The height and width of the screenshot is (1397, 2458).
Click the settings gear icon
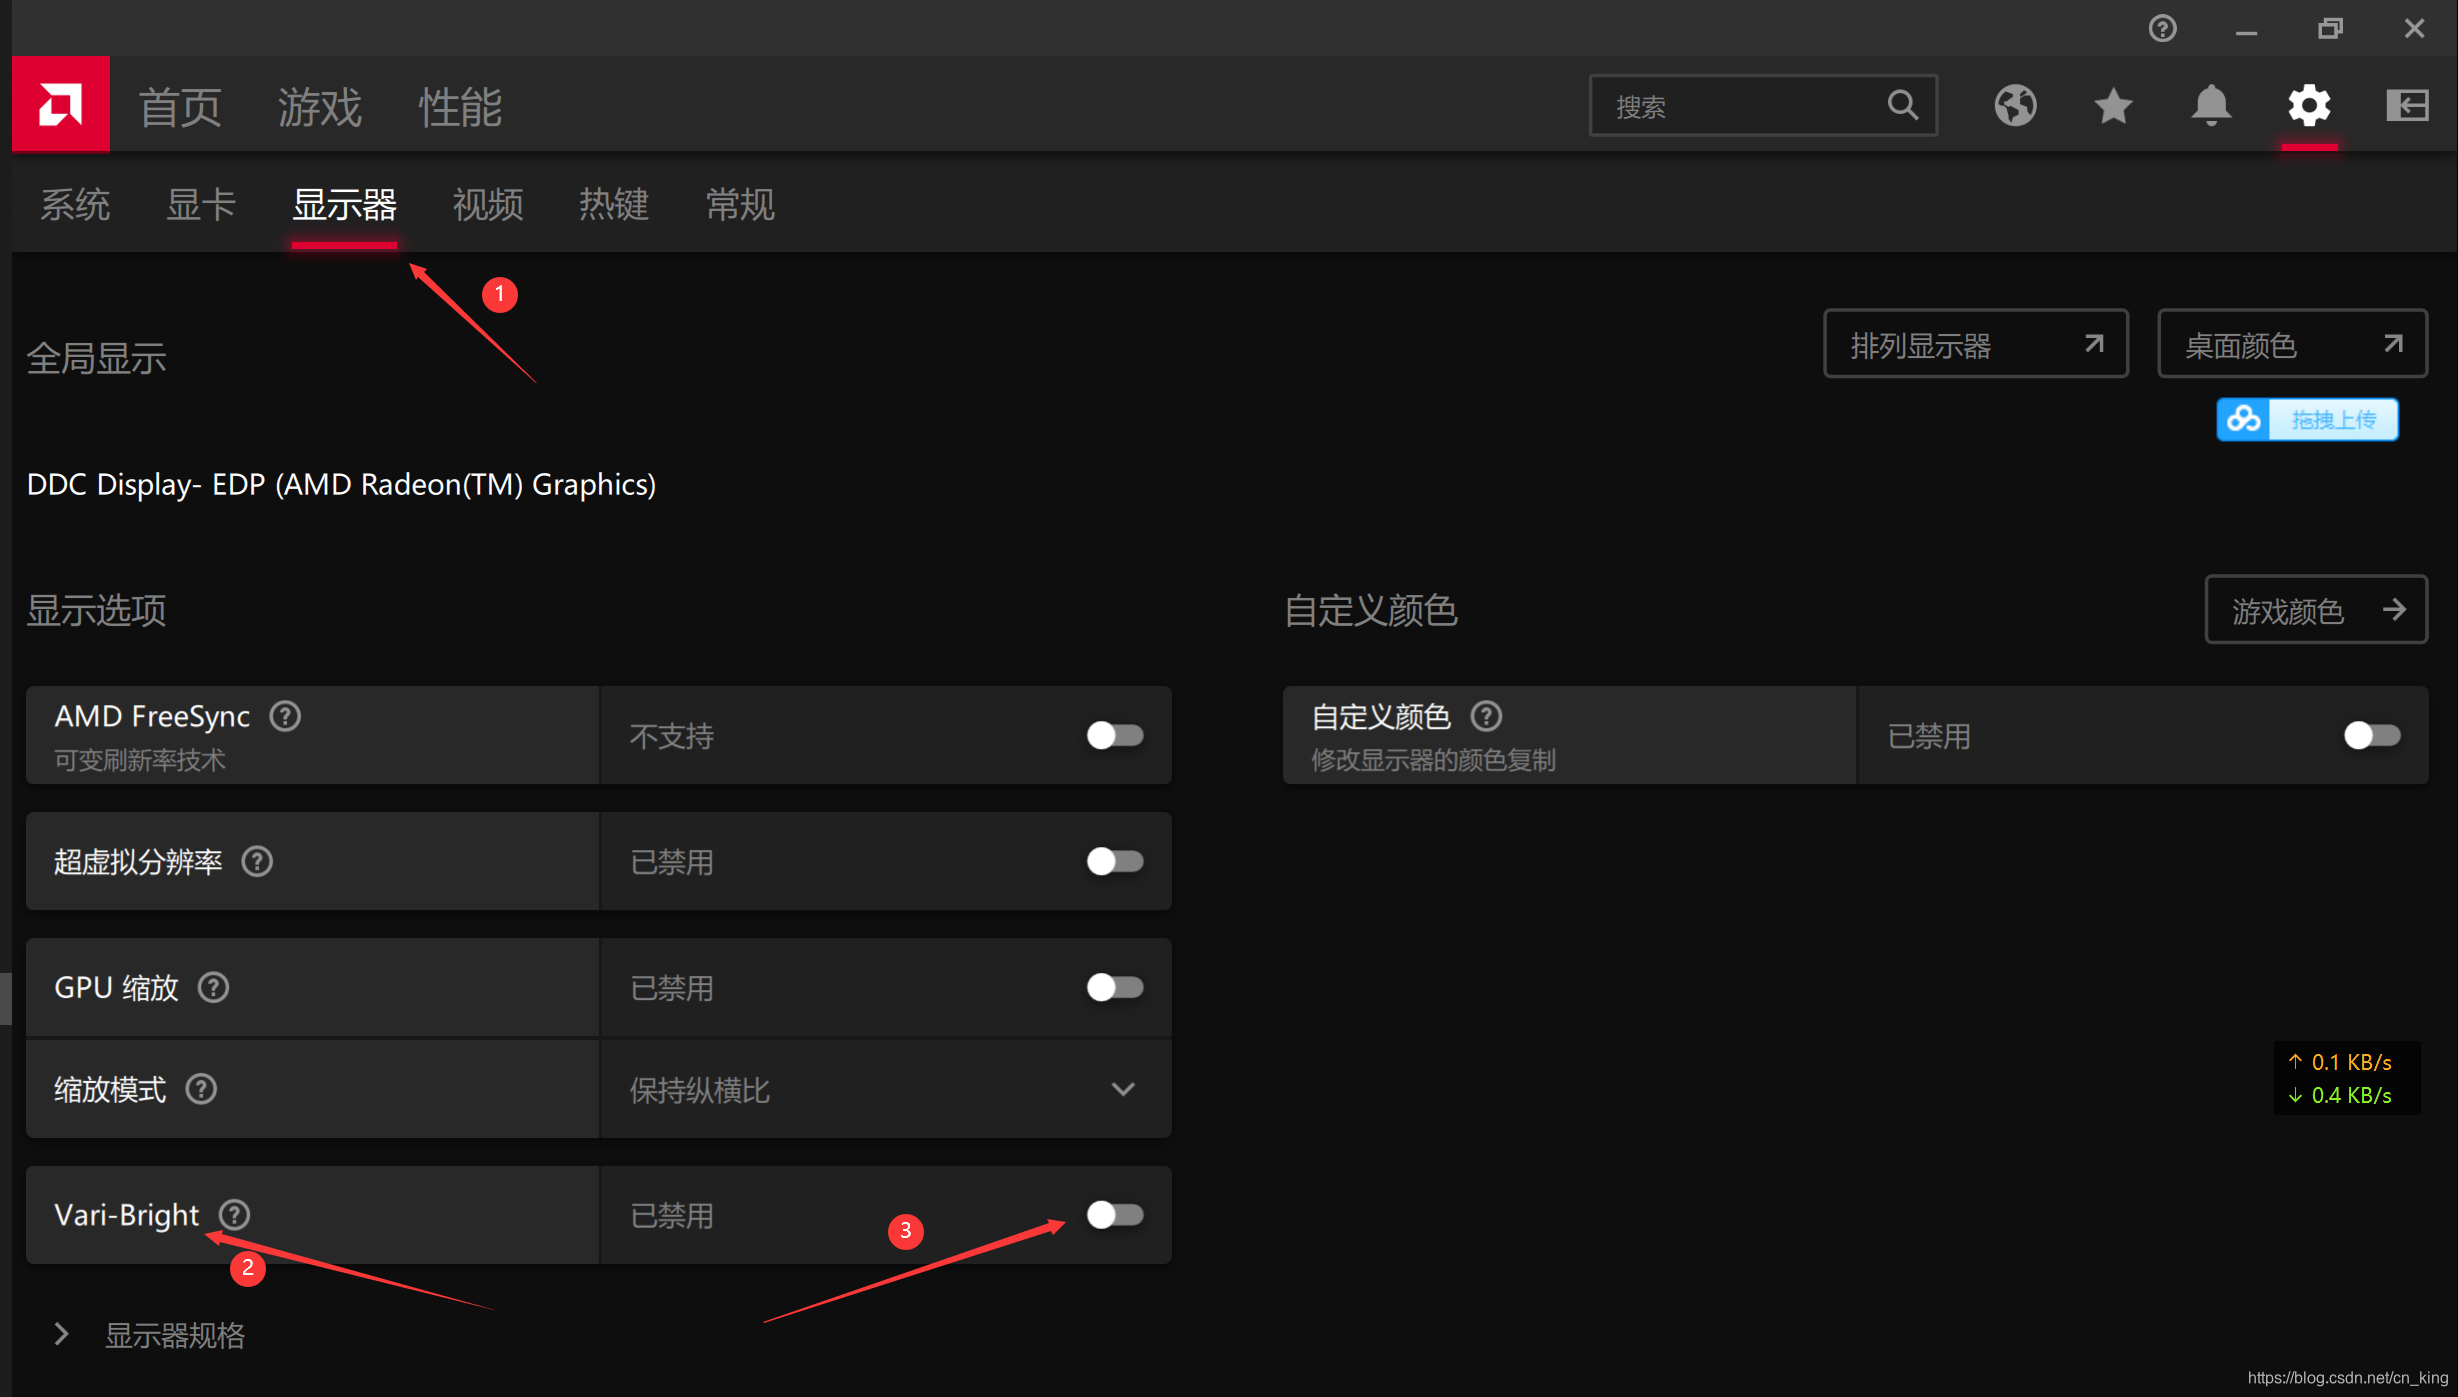(2308, 105)
